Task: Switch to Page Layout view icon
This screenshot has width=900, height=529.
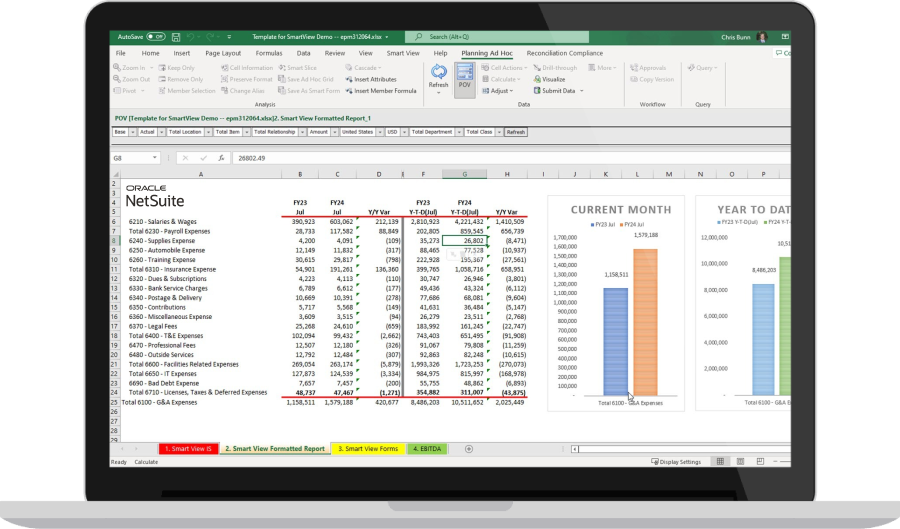Action: 740,461
